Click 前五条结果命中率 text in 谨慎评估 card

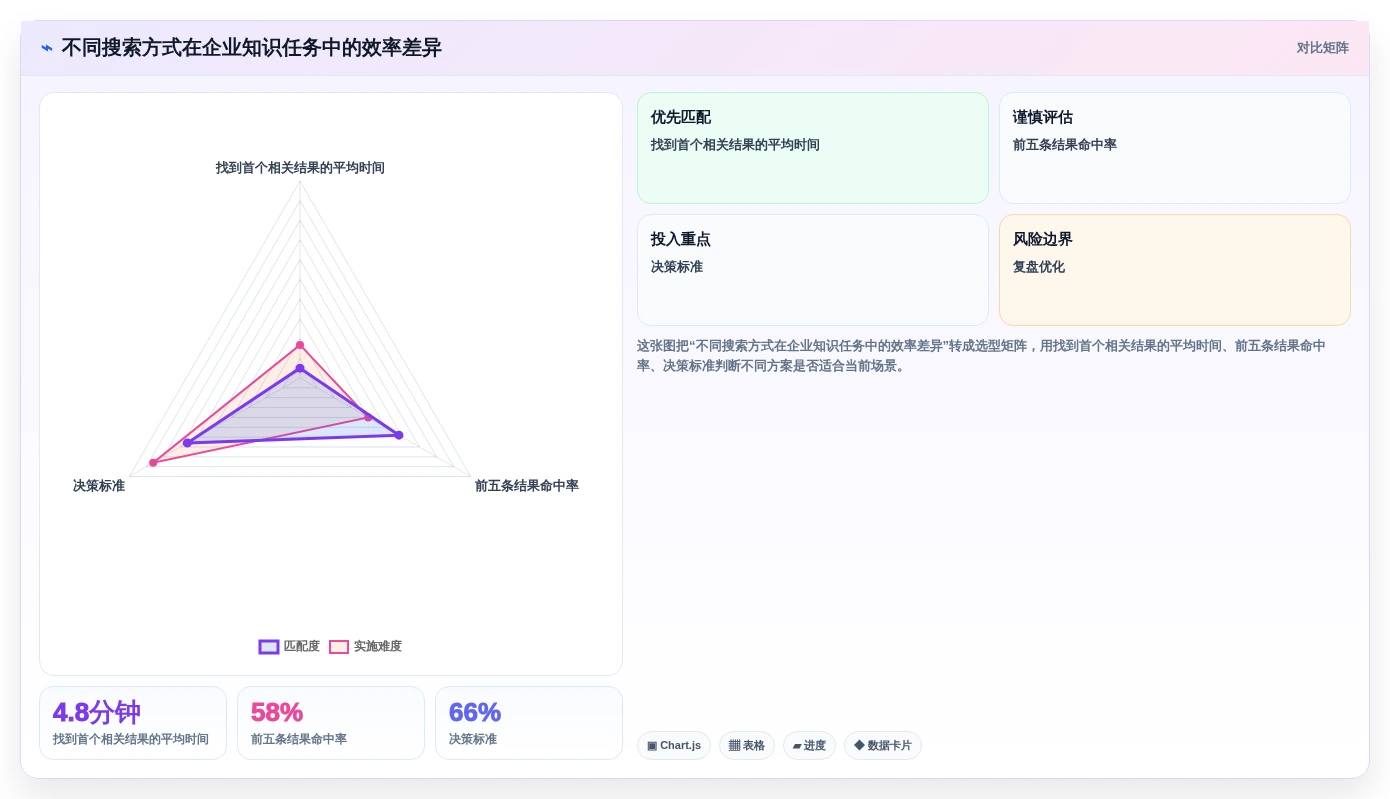click(x=1064, y=145)
